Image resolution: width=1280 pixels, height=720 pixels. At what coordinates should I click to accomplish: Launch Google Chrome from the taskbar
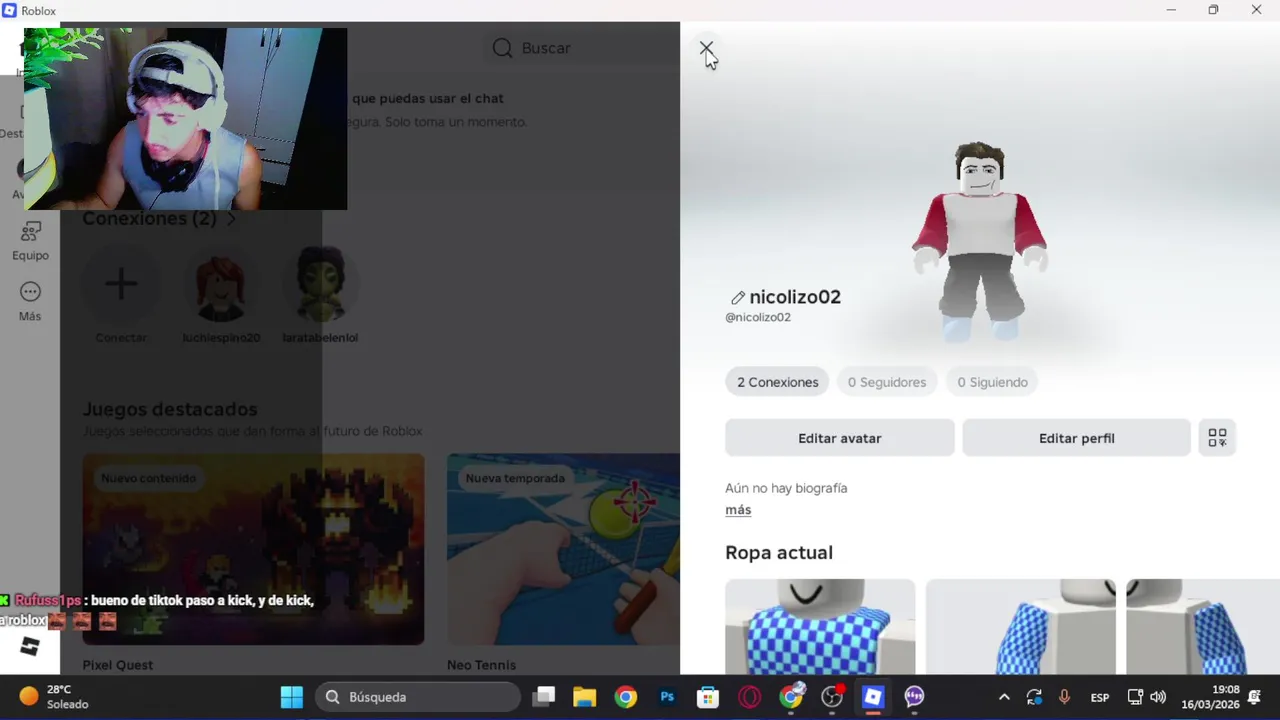(626, 697)
